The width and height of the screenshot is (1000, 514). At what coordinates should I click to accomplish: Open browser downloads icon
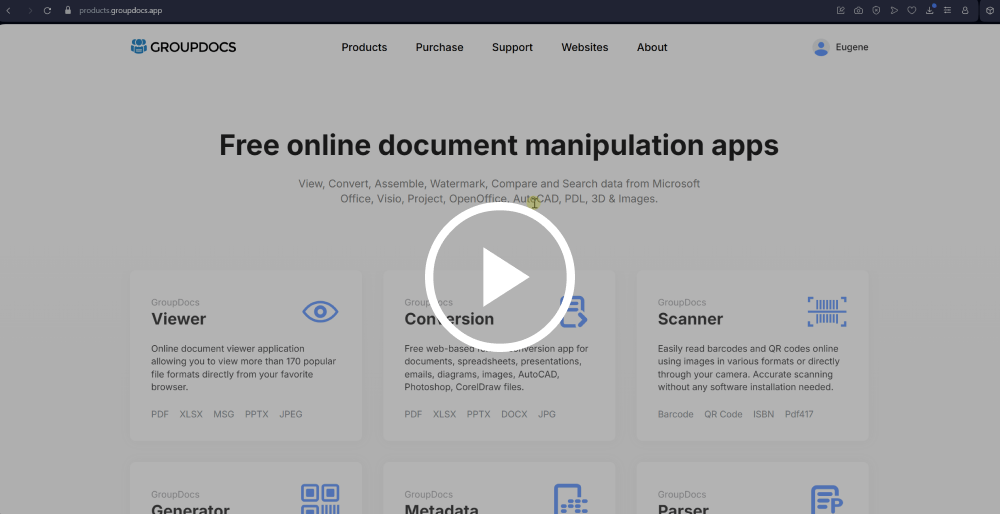(x=930, y=10)
